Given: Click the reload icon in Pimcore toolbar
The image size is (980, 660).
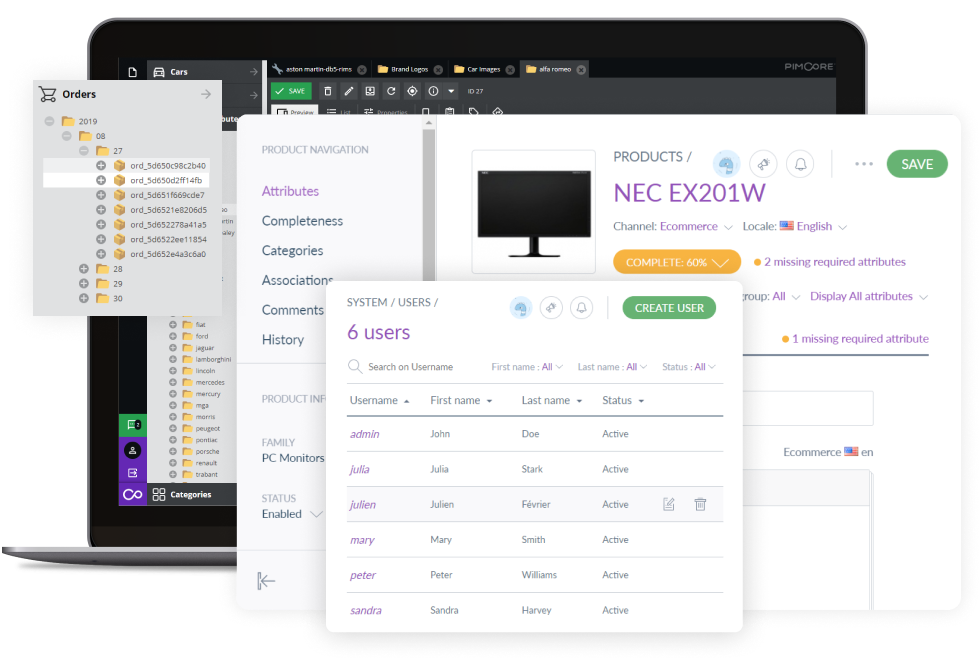Looking at the screenshot, I should pos(391,91).
